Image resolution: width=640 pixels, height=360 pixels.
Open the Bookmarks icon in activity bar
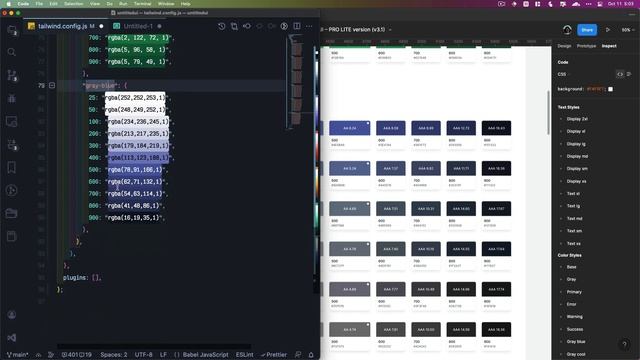tap(12, 167)
